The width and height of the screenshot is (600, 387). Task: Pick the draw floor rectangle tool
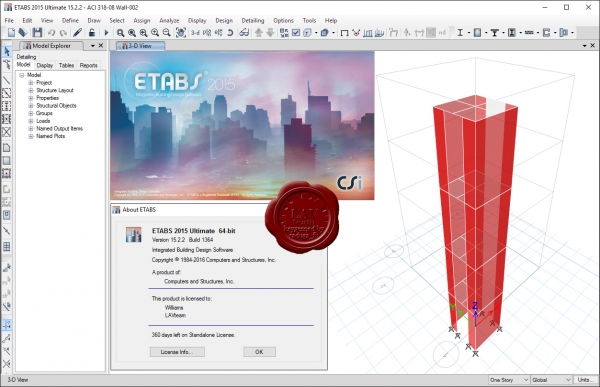pyautogui.click(x=7, y=161)
